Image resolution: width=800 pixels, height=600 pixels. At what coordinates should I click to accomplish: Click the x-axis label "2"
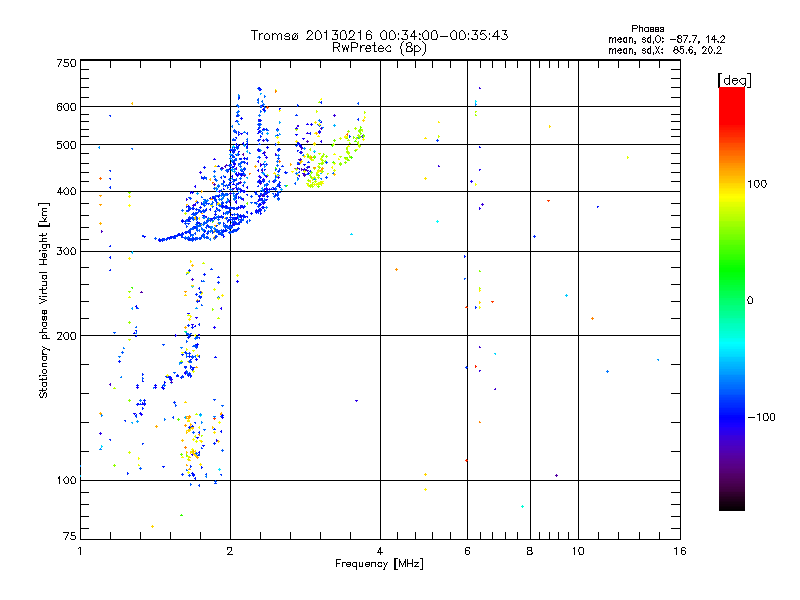pos(230,551)
